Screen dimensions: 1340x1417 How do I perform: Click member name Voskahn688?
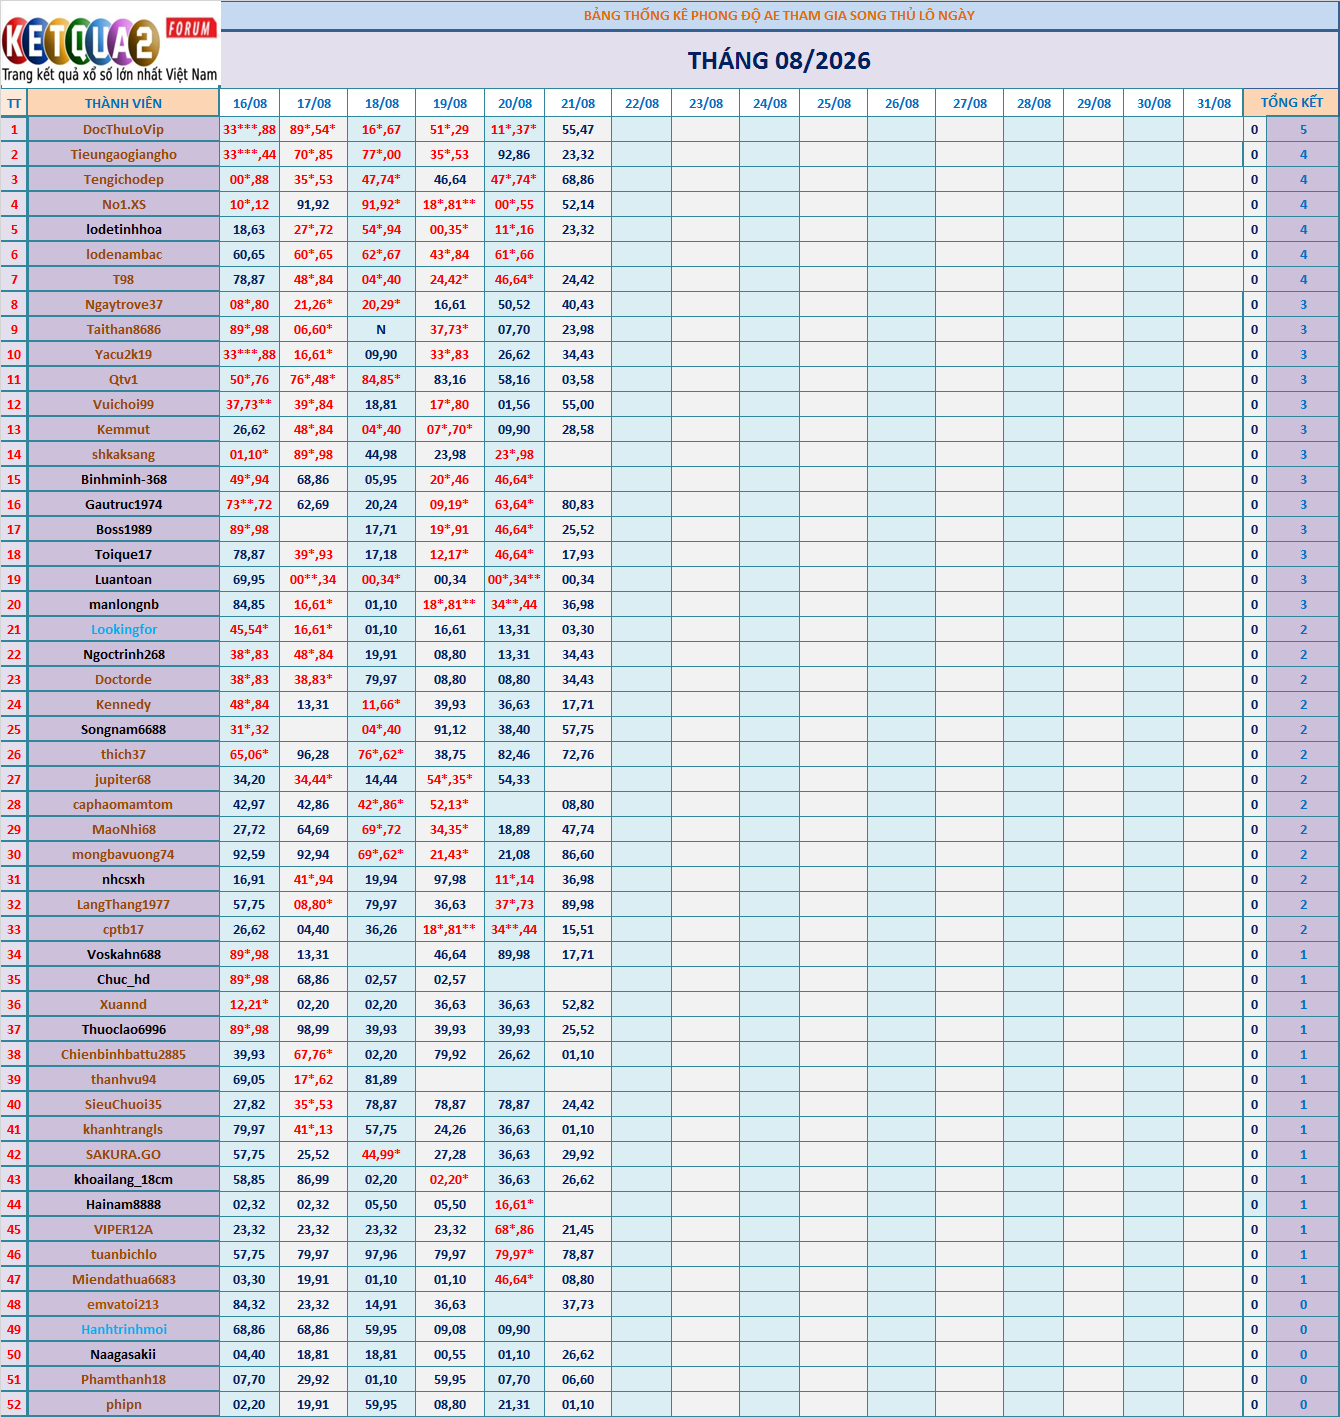(123, 954)
